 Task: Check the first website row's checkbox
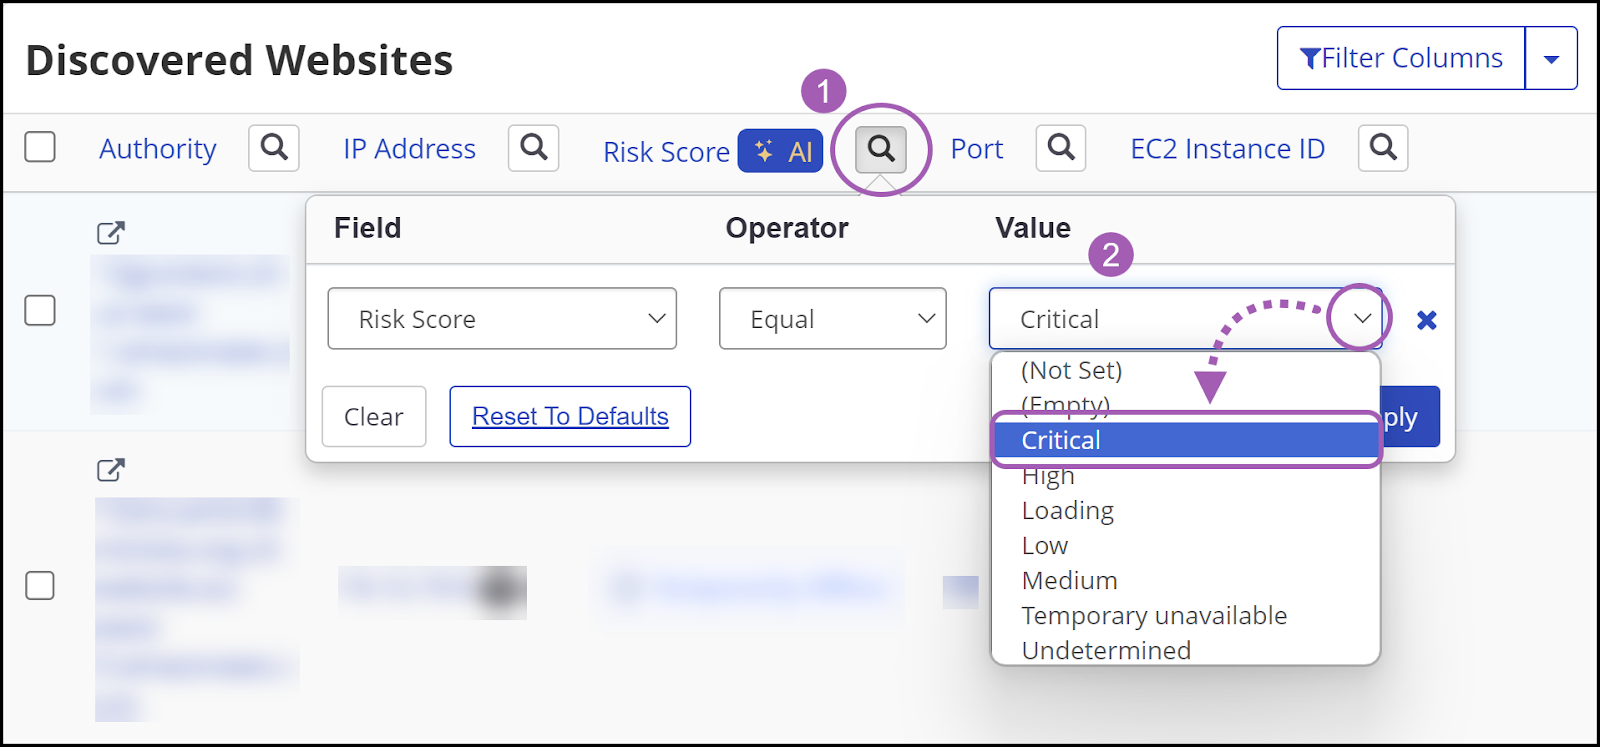coord(40,311)
